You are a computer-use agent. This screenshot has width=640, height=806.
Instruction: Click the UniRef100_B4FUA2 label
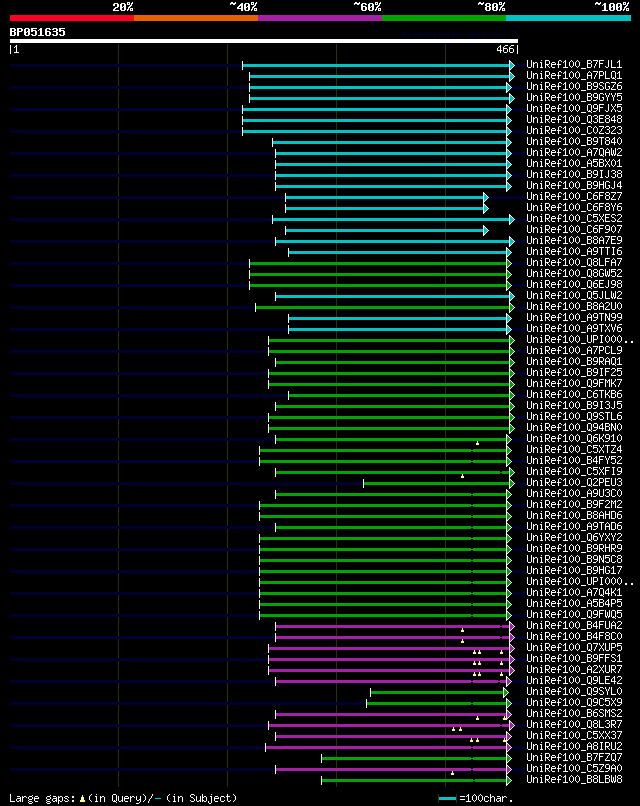tap(574, 626)
